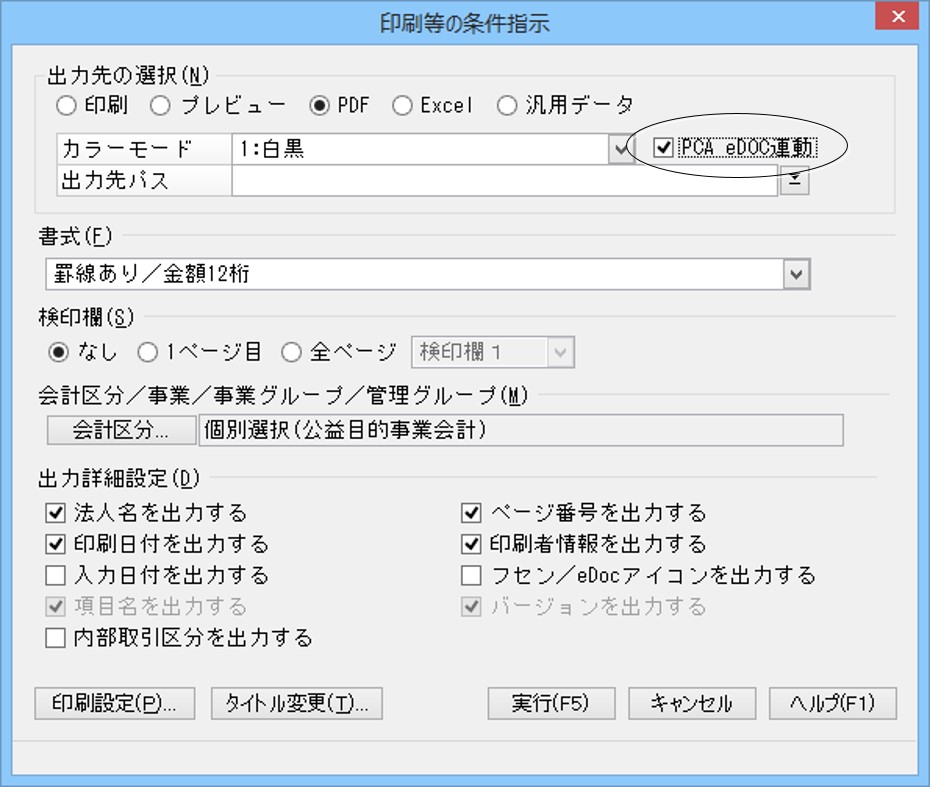This screenshot has width=930, height=787.
Task: Click the 出力先パス browse arrow button
Action: point(794,181)
